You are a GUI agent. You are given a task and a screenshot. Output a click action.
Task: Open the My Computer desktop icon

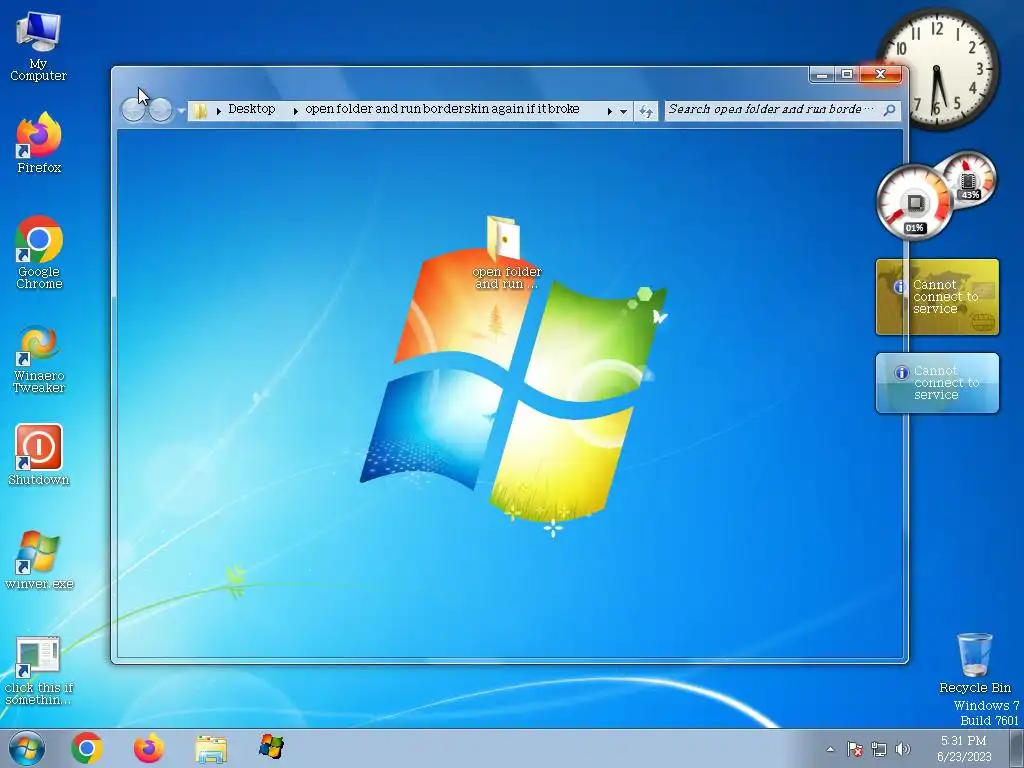tap(39, 46)
